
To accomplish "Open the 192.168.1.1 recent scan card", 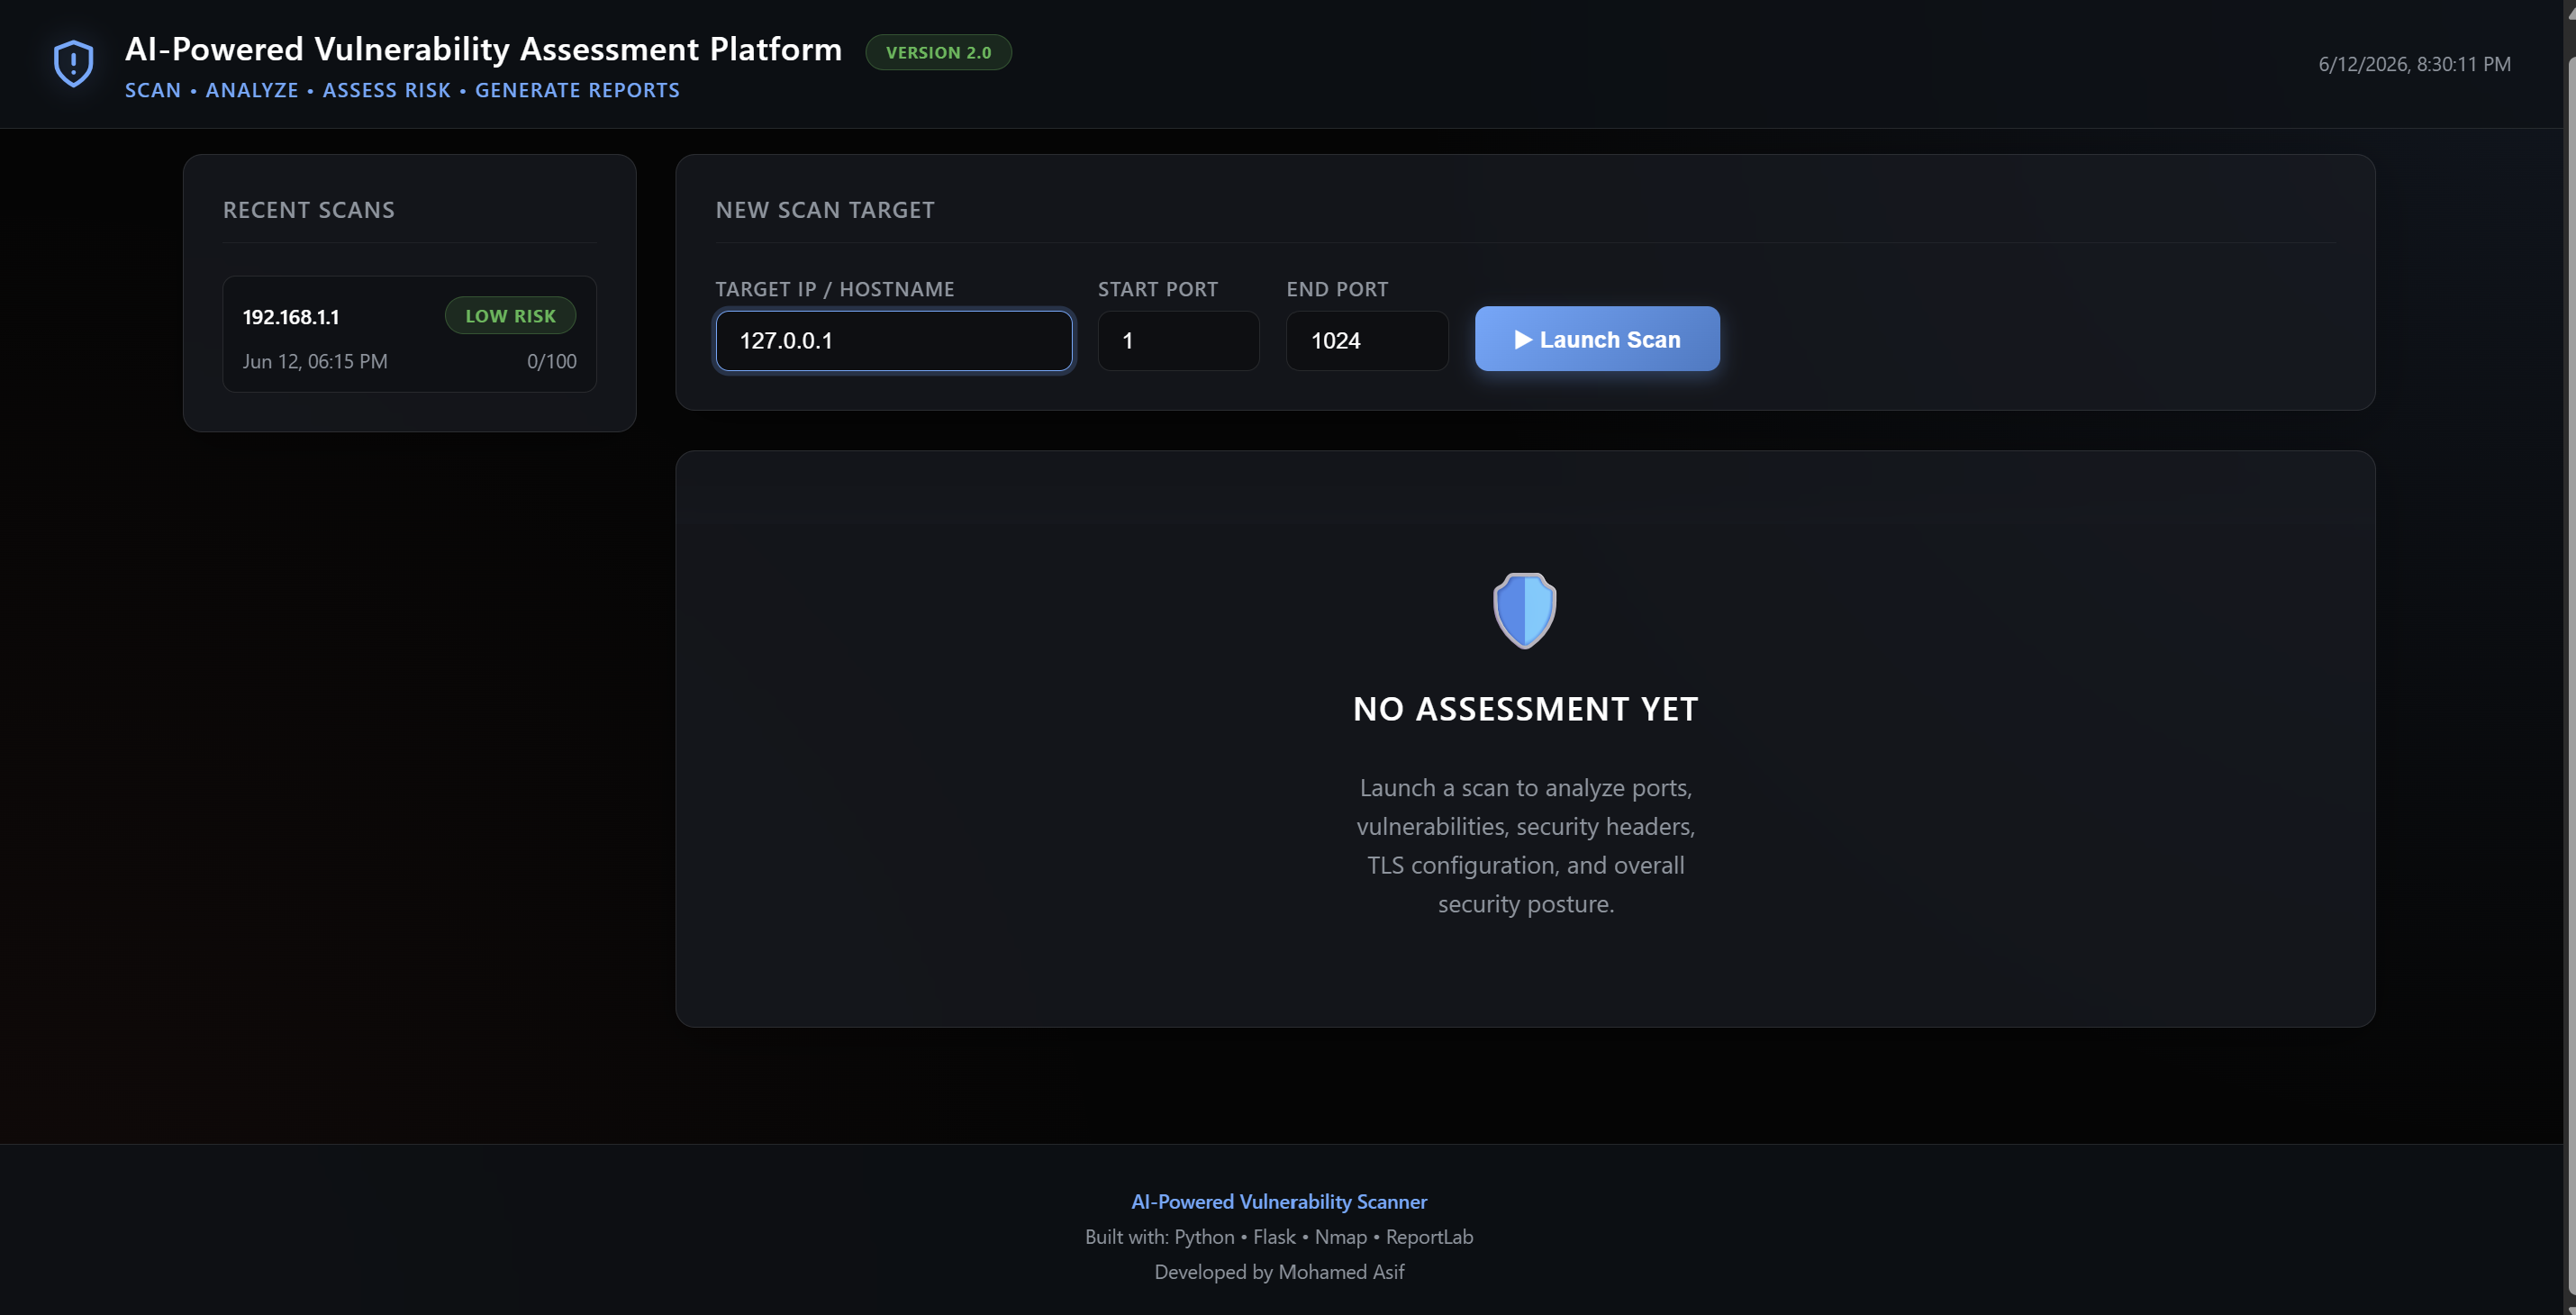I will click(x=409, y=334).
